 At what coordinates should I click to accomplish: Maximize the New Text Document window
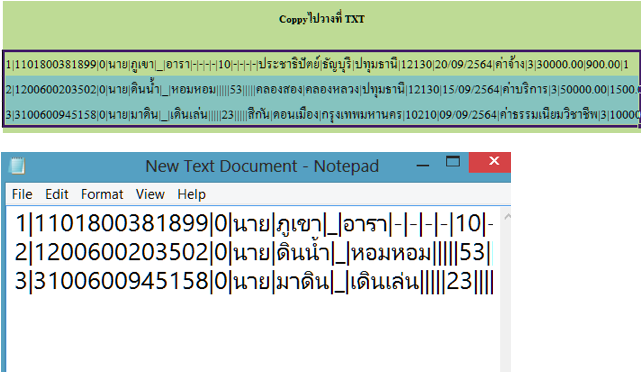click(453, 162)
